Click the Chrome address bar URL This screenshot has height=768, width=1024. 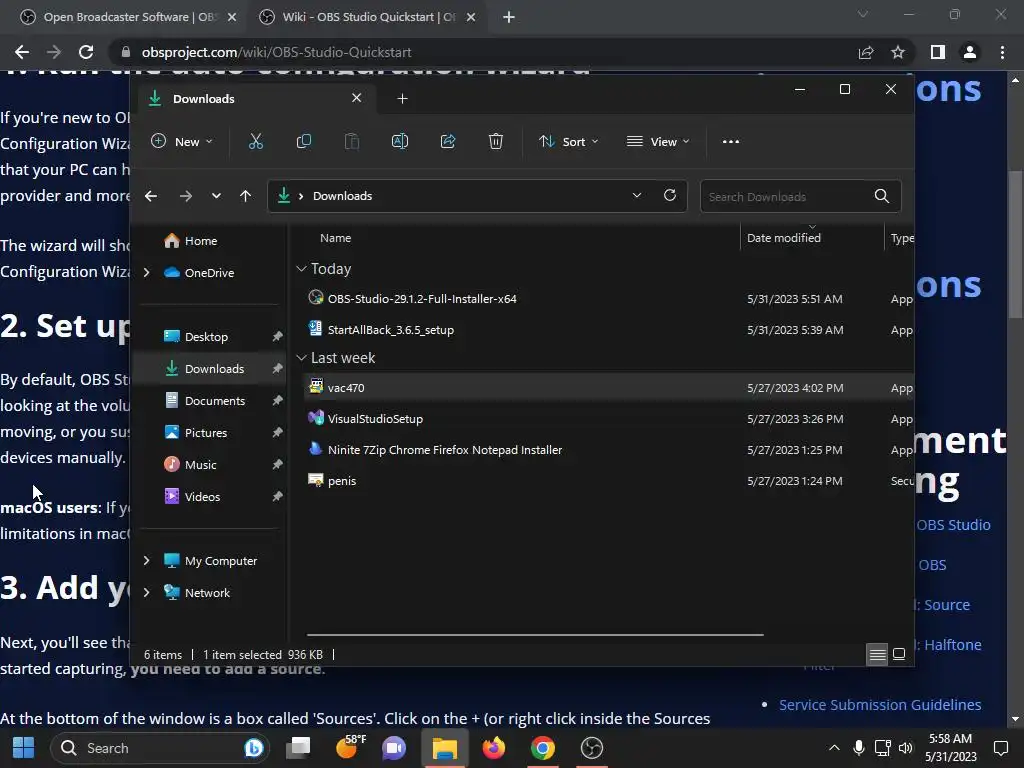tap(277, 52)
